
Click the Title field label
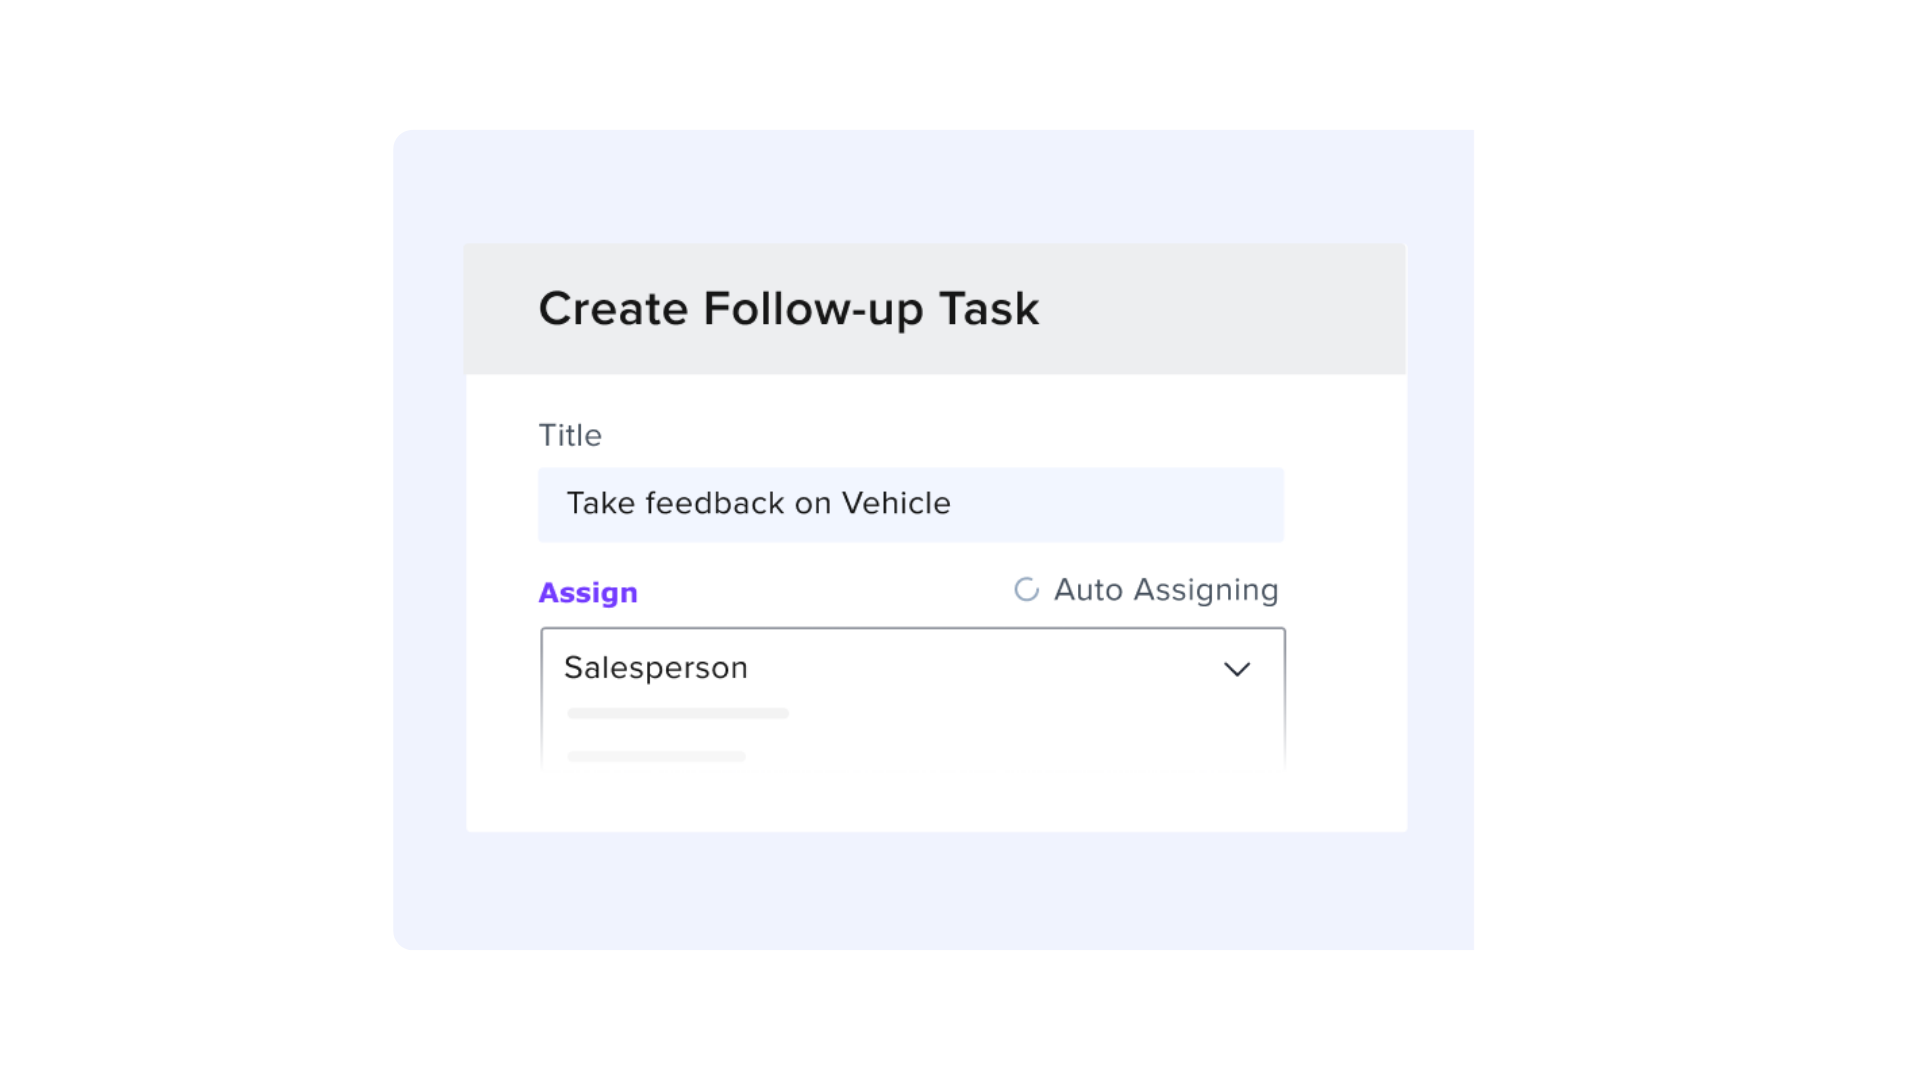570,435
